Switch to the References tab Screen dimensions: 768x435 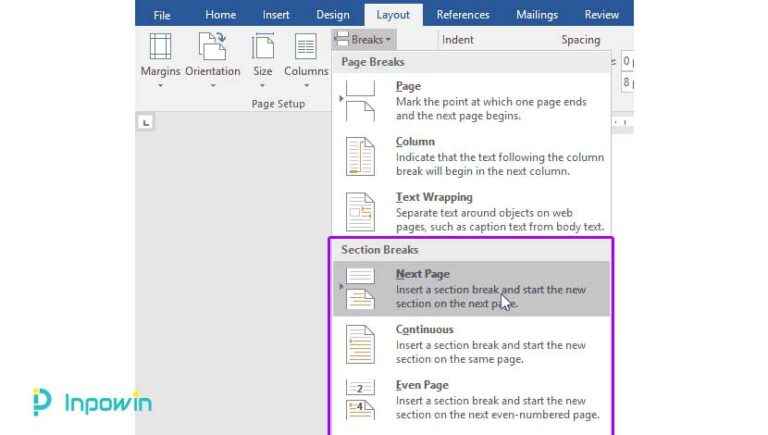(x=463, y=15)
